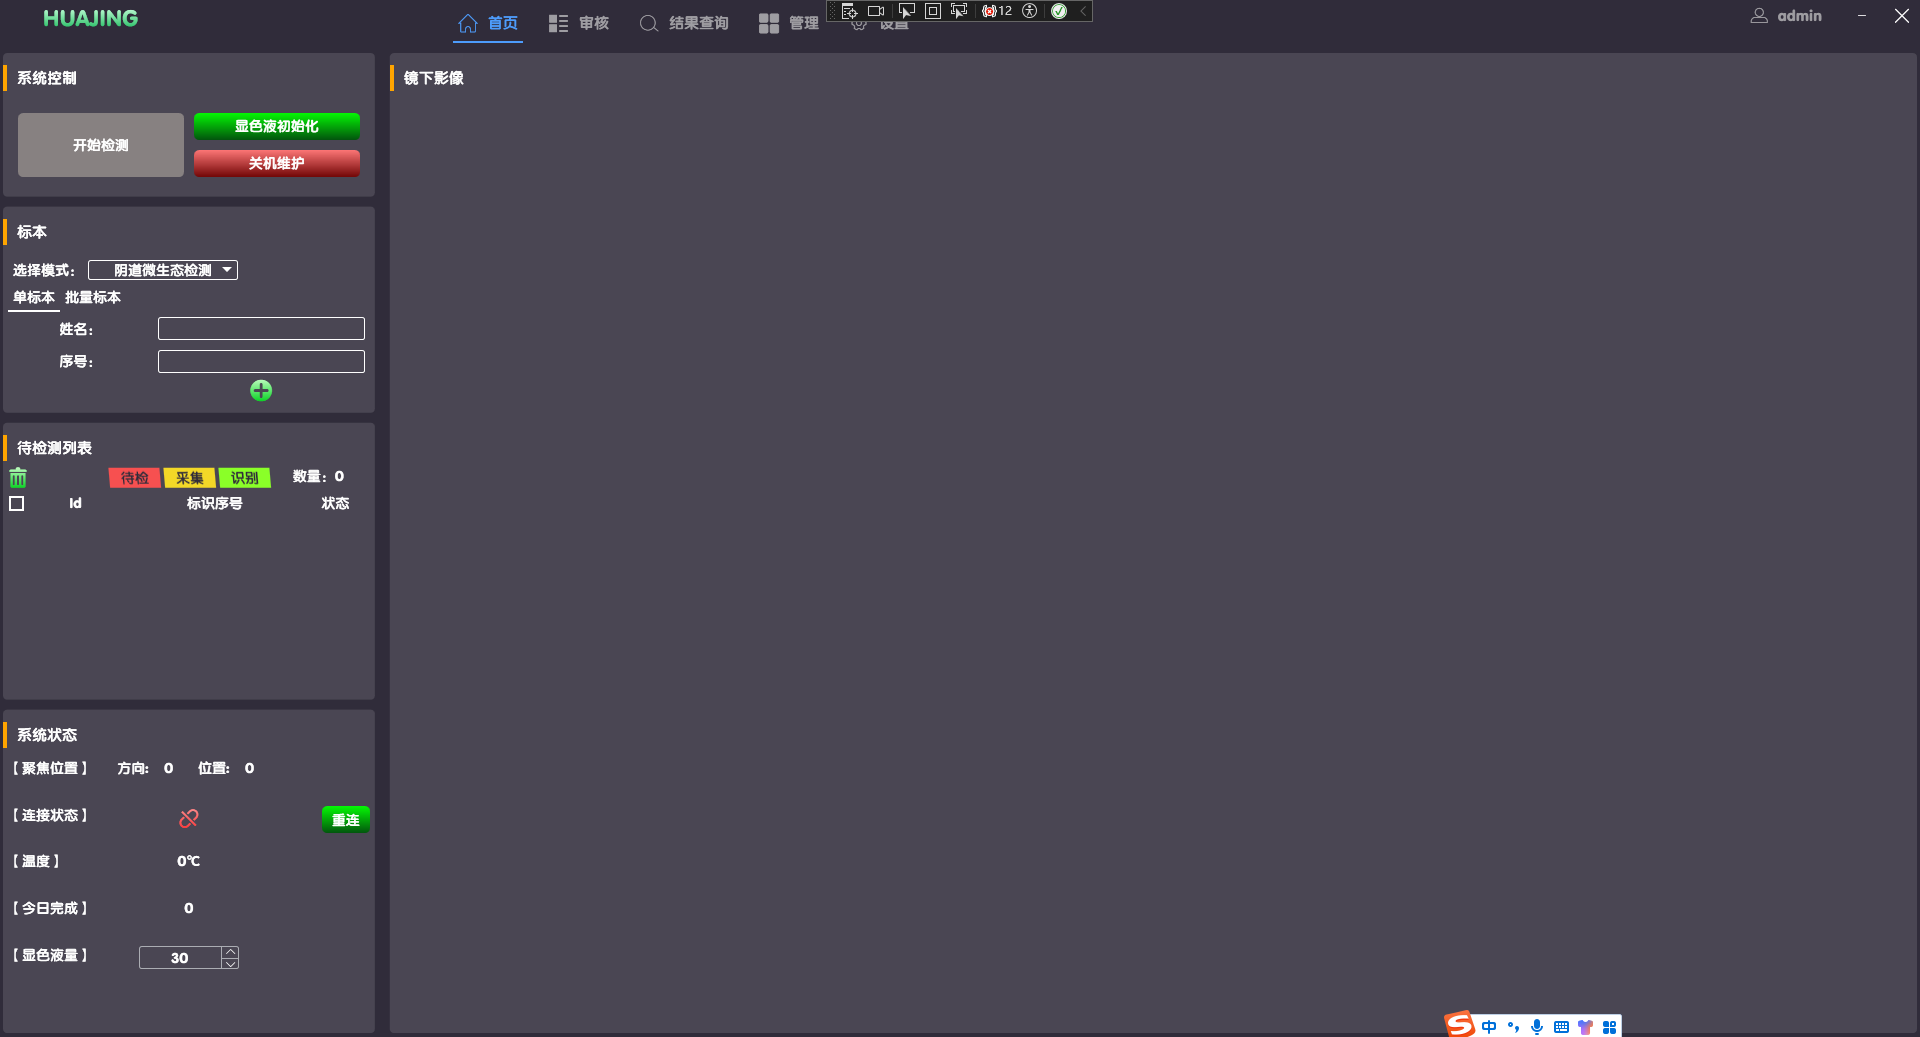The height and width of the screenshot is (1037, 1920).
Task: Switch to the 审核 review tab
Action: [x=579, y=23]
